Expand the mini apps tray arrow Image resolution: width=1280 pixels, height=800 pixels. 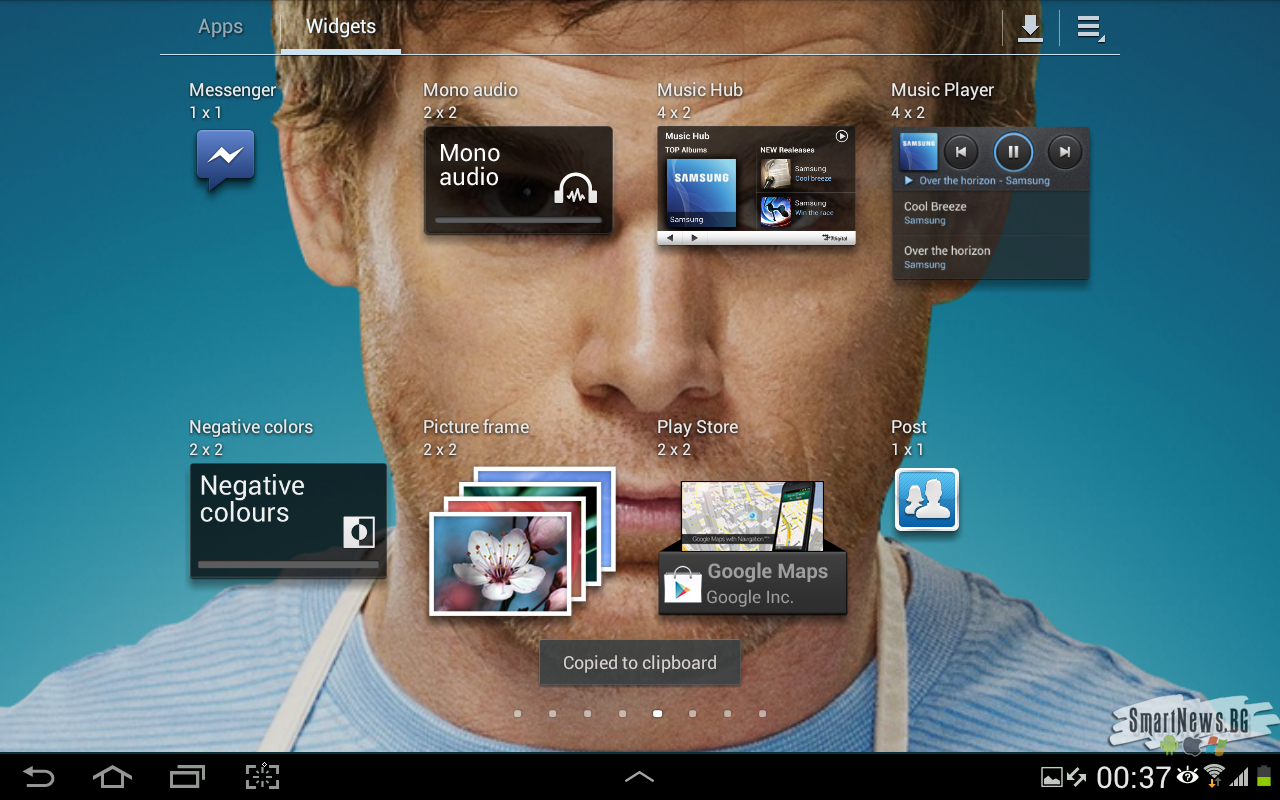pos(639,777)
